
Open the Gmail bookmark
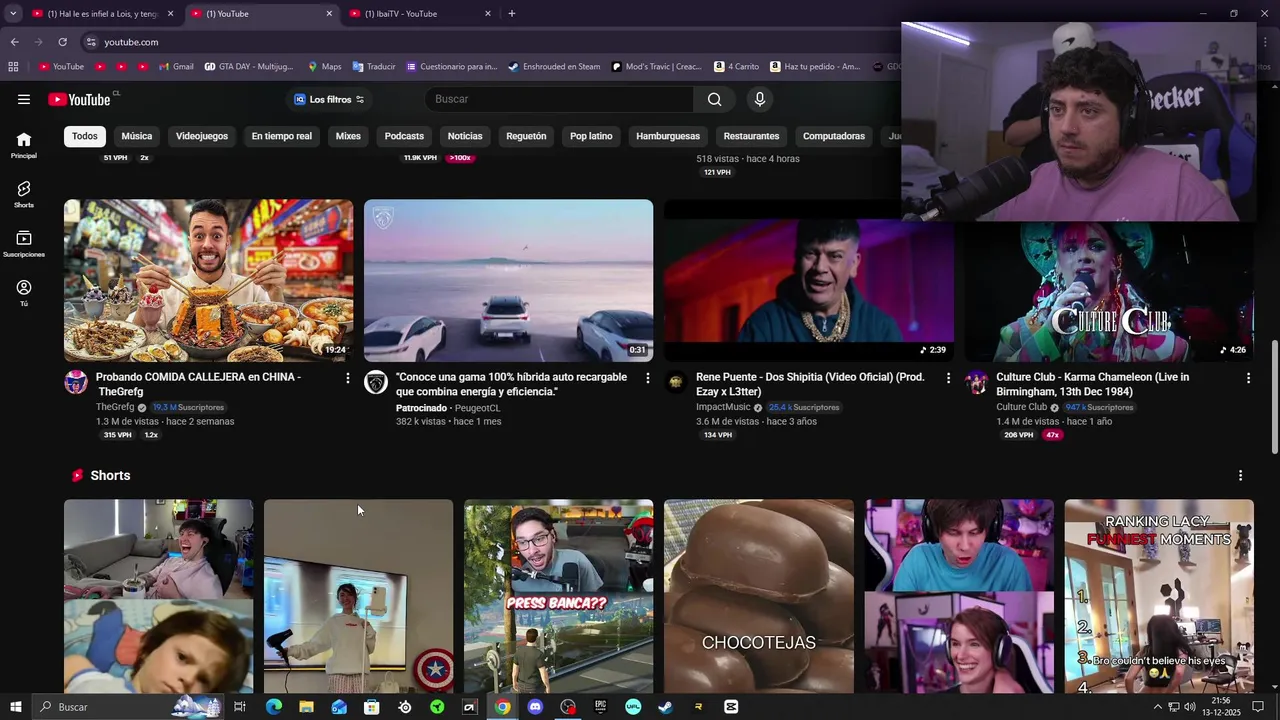[176, 67]
